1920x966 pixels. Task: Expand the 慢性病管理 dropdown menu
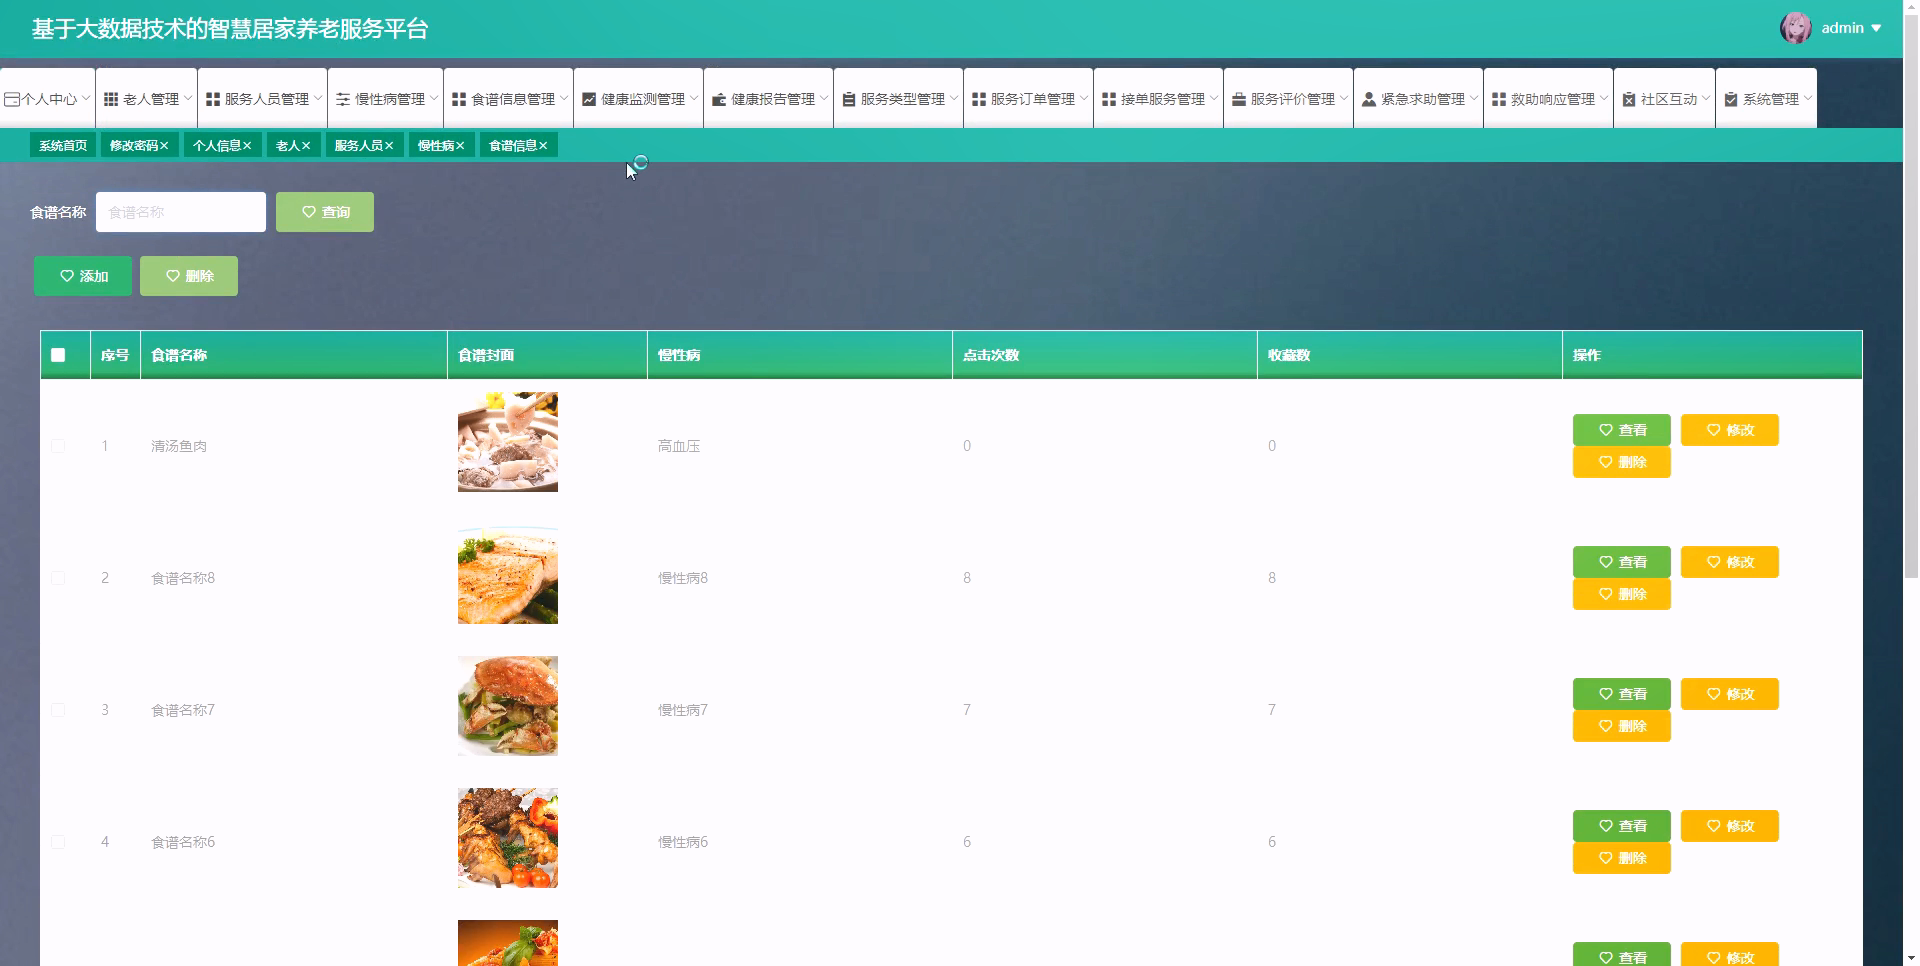[434, 98]
